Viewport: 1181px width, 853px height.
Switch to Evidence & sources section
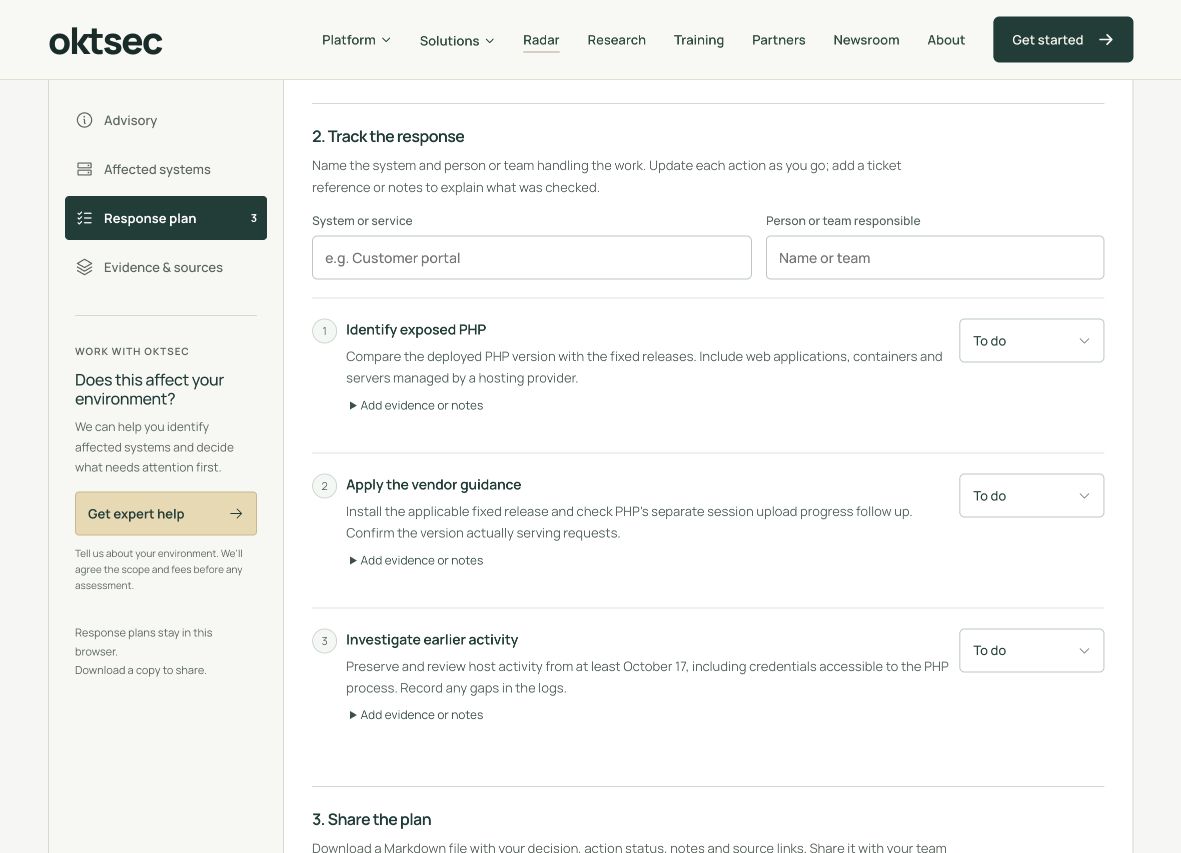tap(166, 267)
